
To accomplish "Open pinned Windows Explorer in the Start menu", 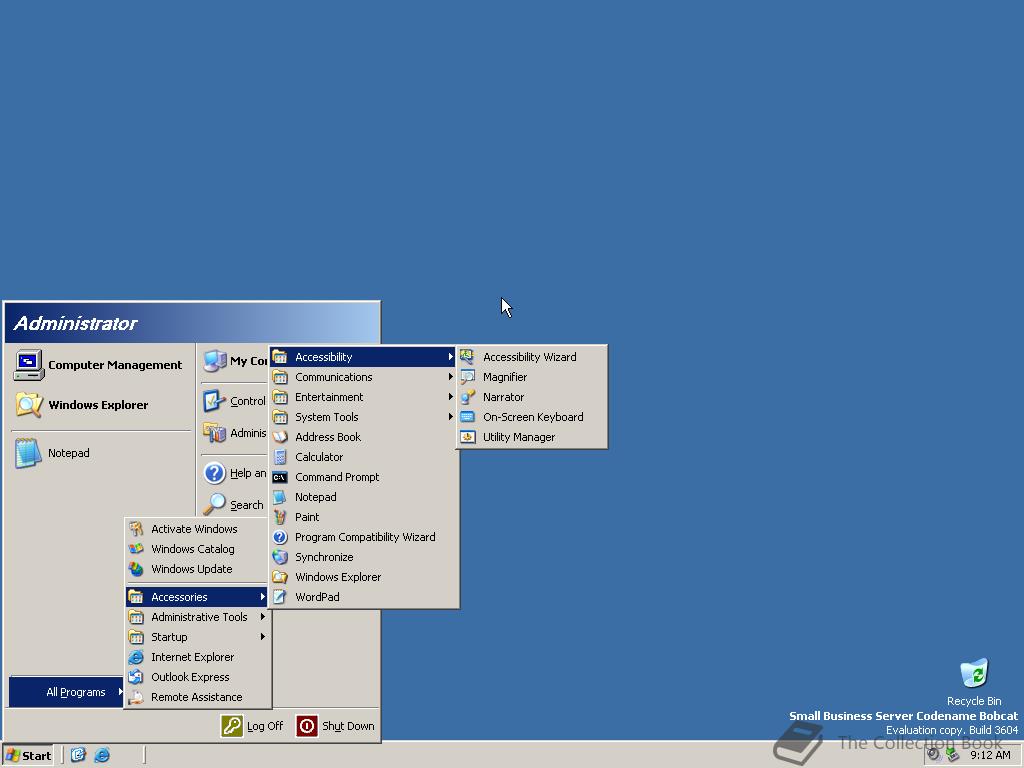I will (99, 405).
